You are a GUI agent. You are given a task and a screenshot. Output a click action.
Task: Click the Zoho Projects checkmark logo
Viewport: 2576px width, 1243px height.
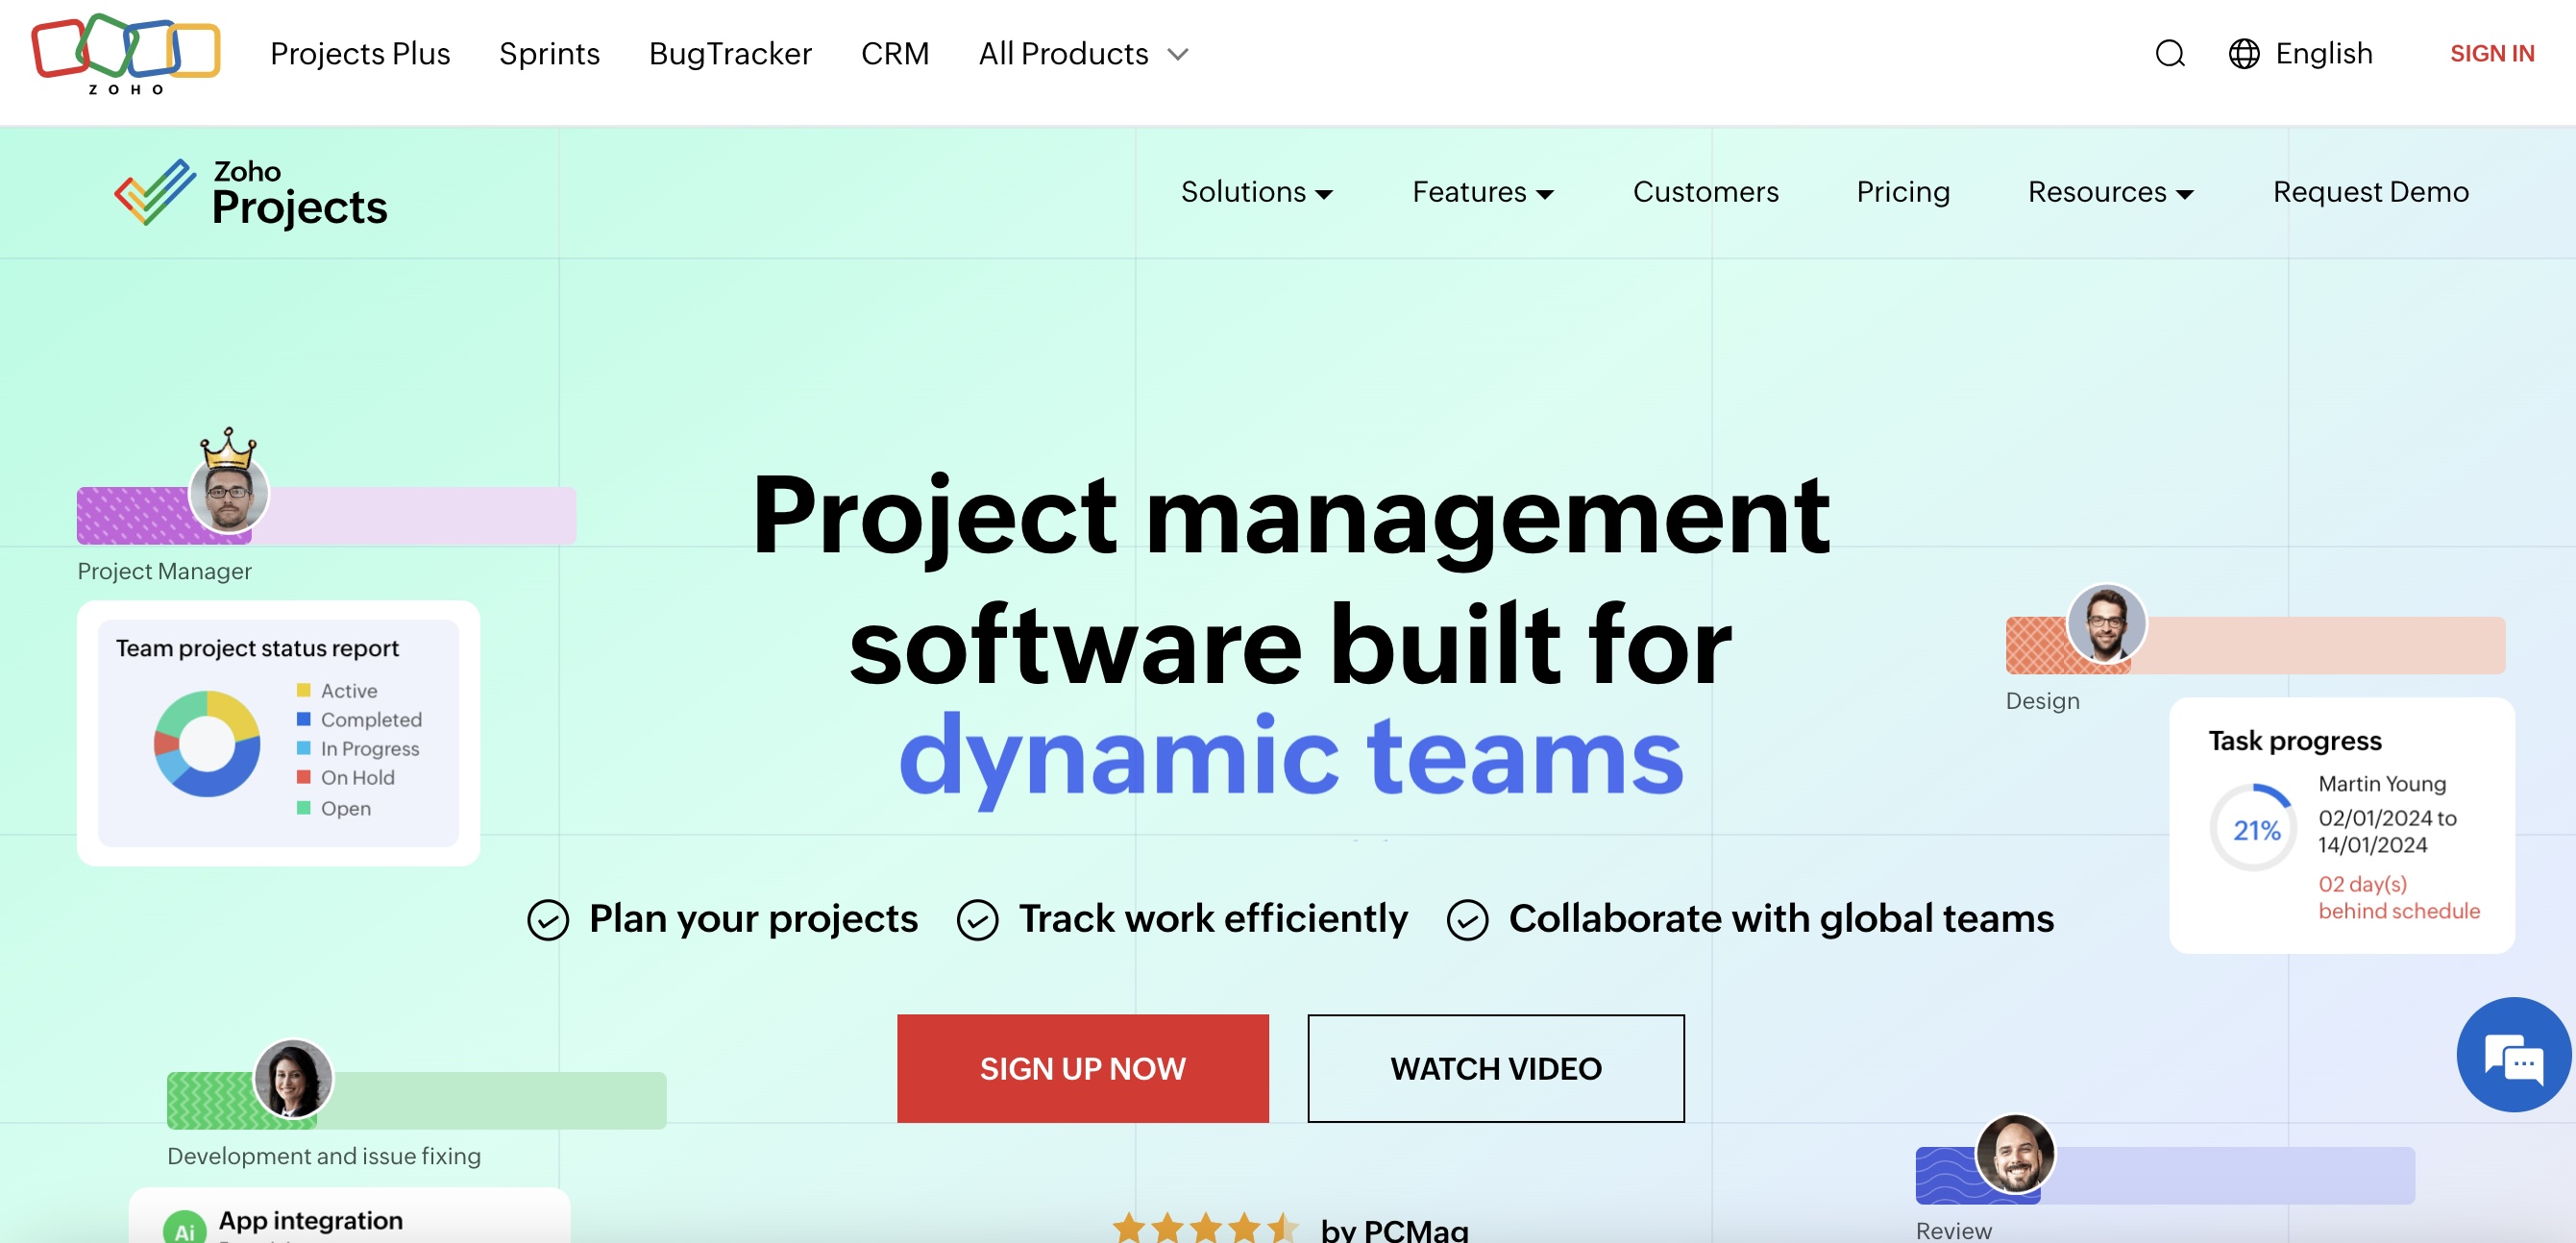pyautogui.click(x=155, y=191)
